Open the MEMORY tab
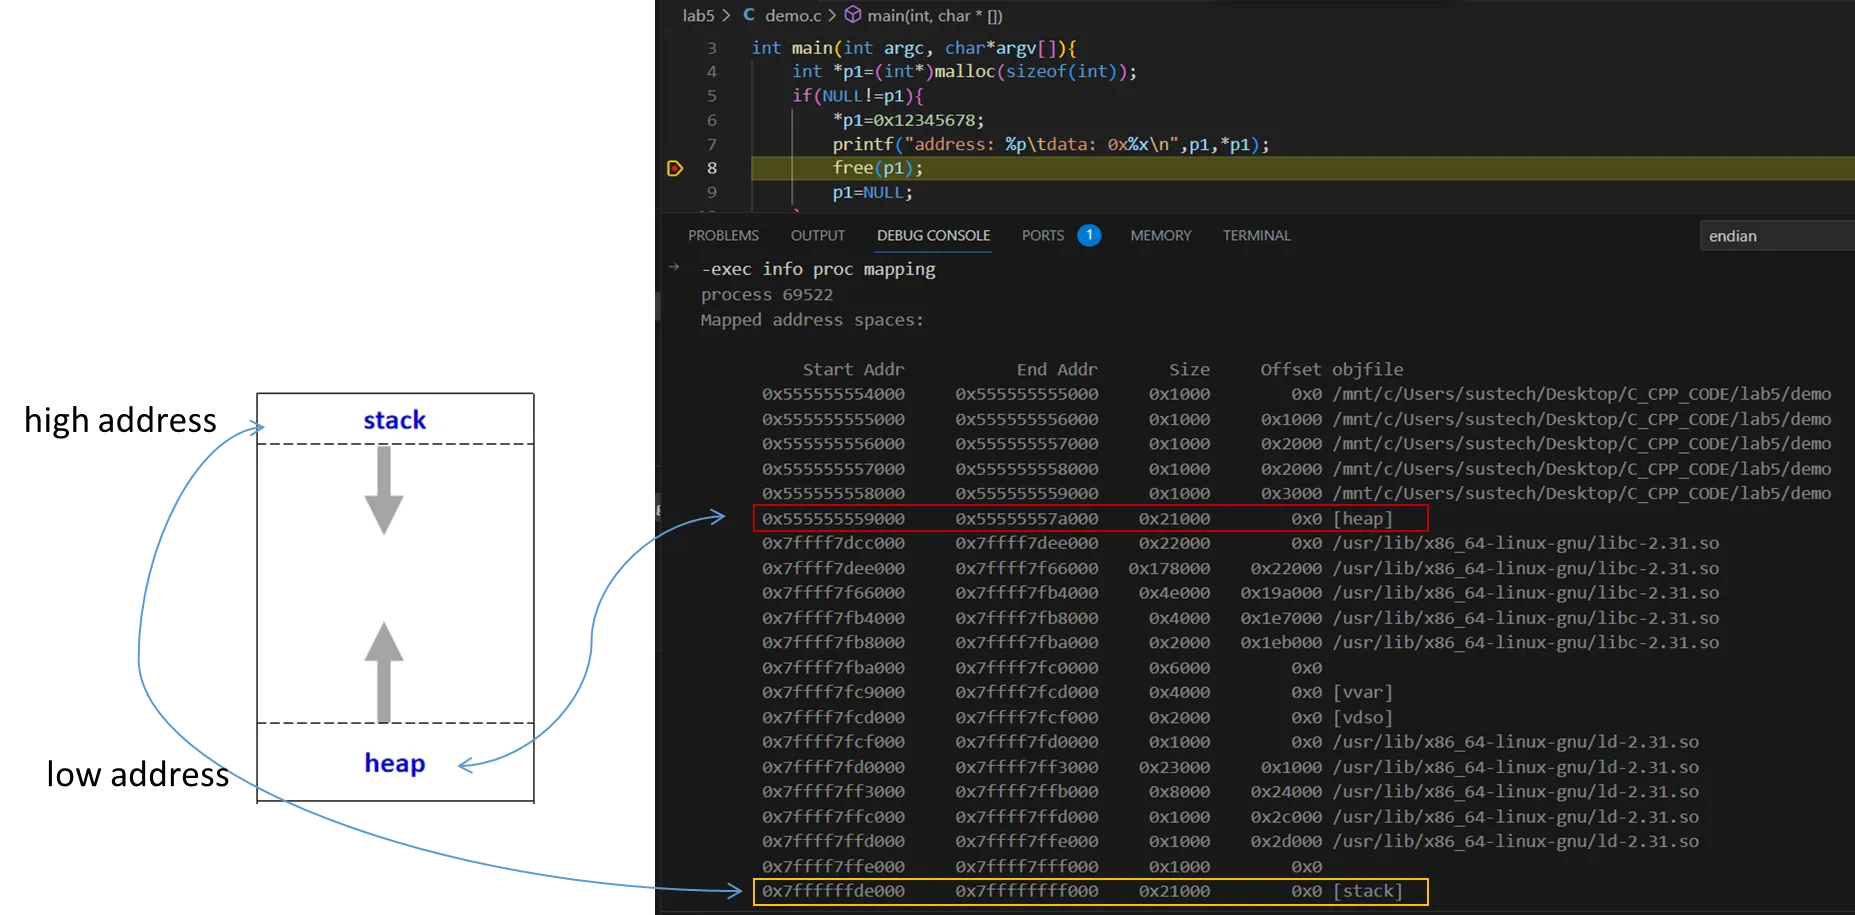Viewport: 1855px width, 915px height. point(1160,235)
